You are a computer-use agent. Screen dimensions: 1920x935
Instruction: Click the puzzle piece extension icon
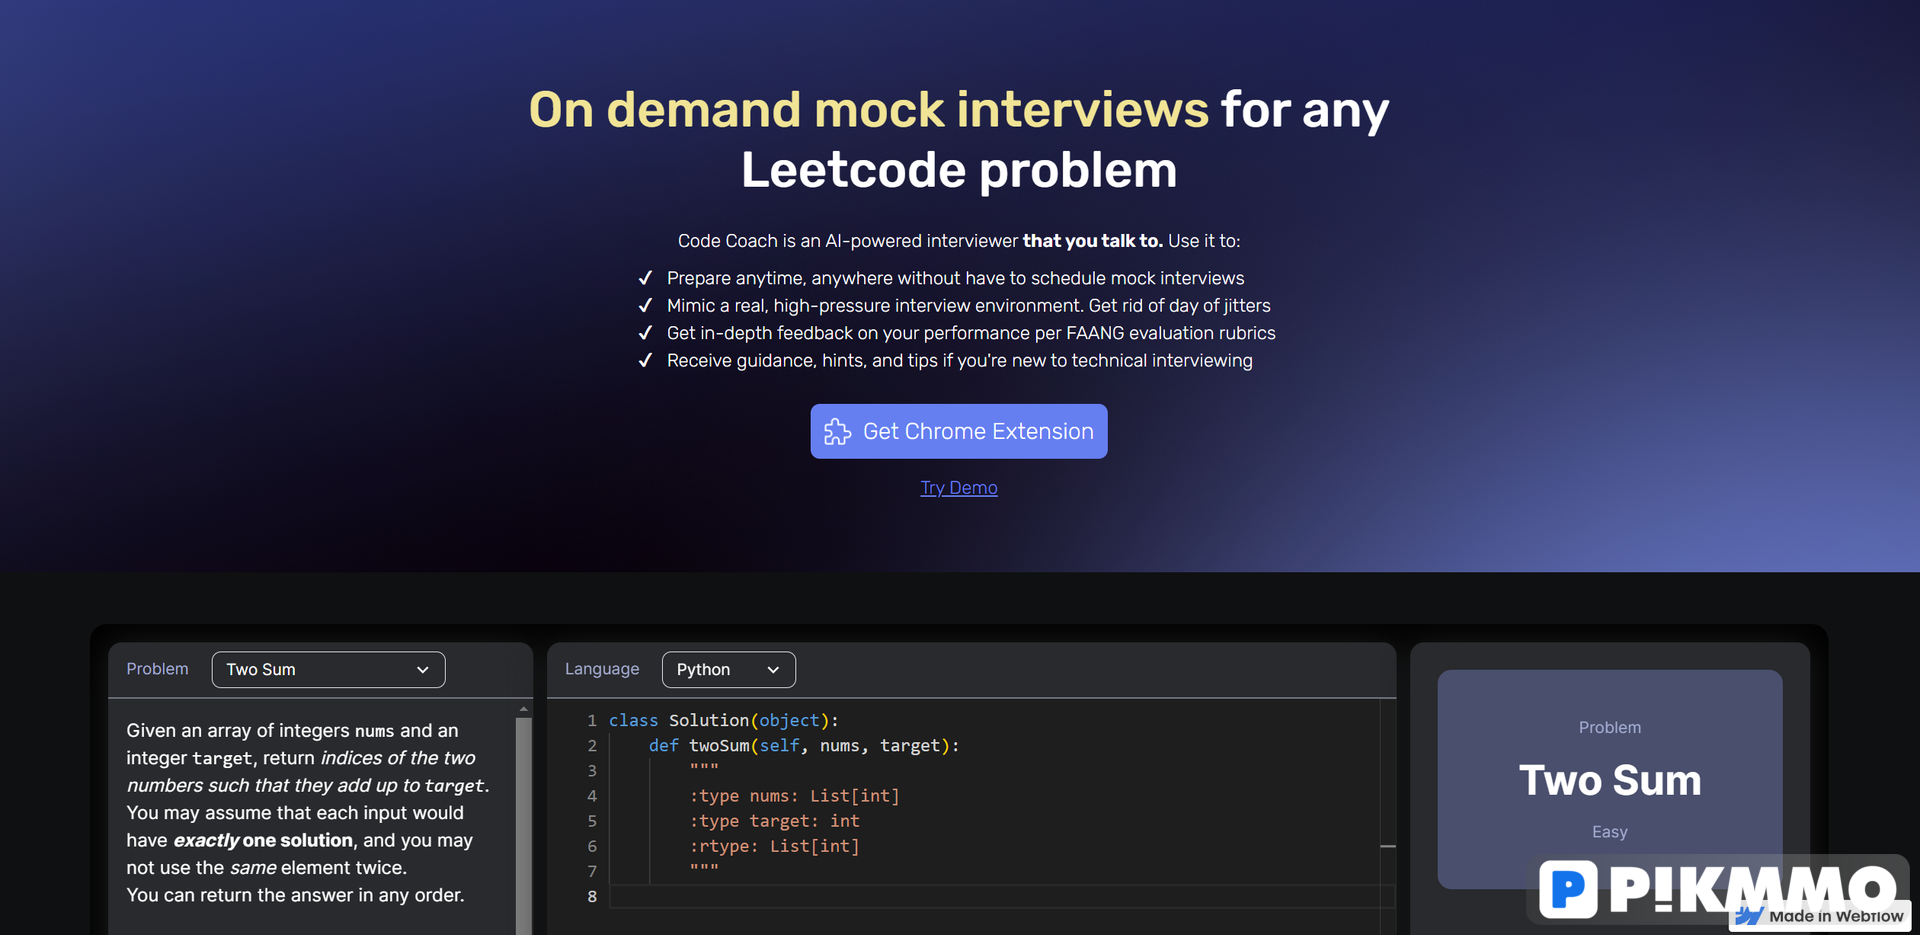(x=837, y=432)
